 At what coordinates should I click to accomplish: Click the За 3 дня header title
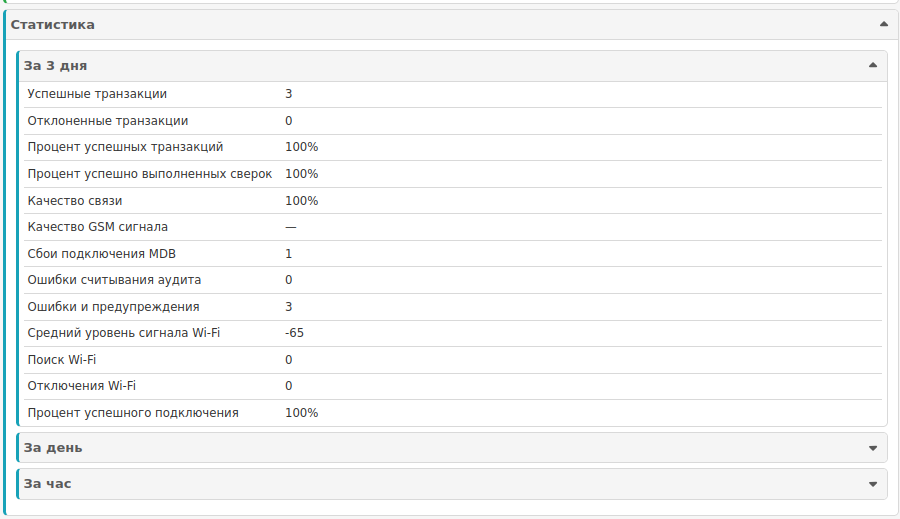55,65
